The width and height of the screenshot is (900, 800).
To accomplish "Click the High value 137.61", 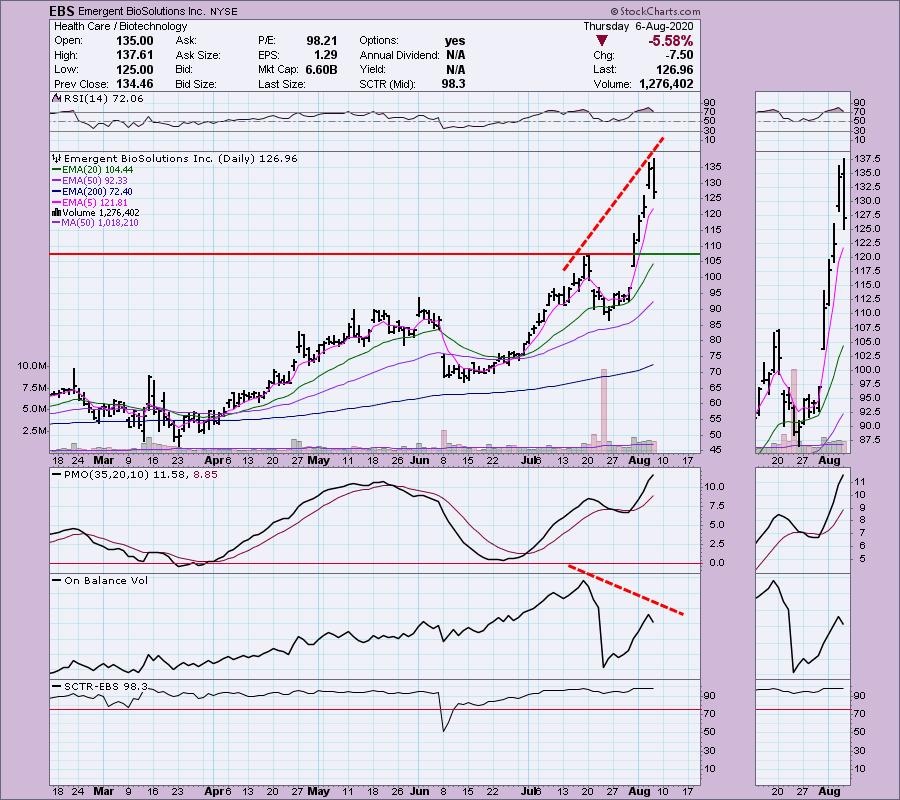I will pos(135,55).
